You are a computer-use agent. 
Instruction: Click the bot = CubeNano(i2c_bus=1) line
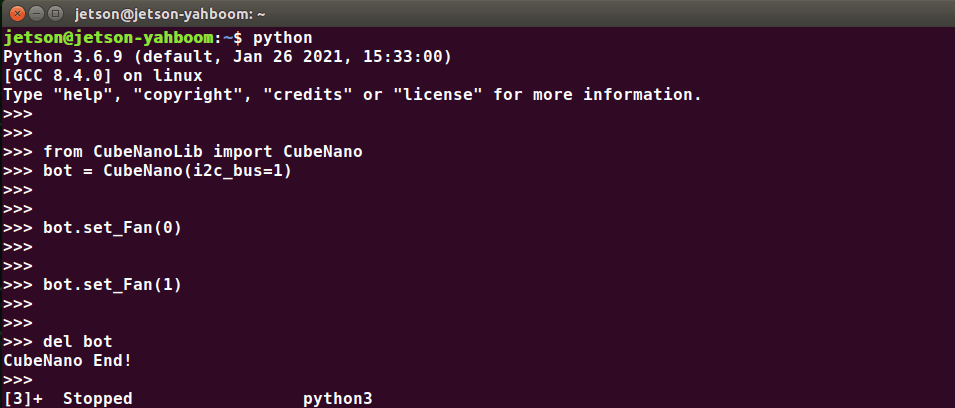(x=167, y=171)
